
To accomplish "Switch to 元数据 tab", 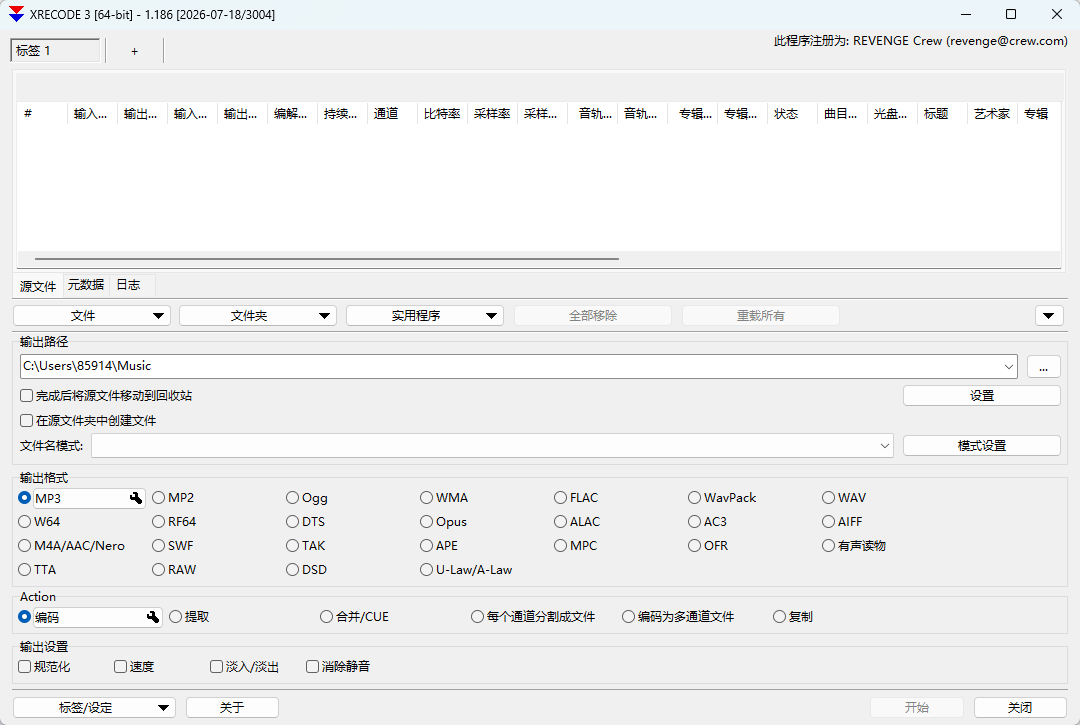I will [x=85, y=284].
